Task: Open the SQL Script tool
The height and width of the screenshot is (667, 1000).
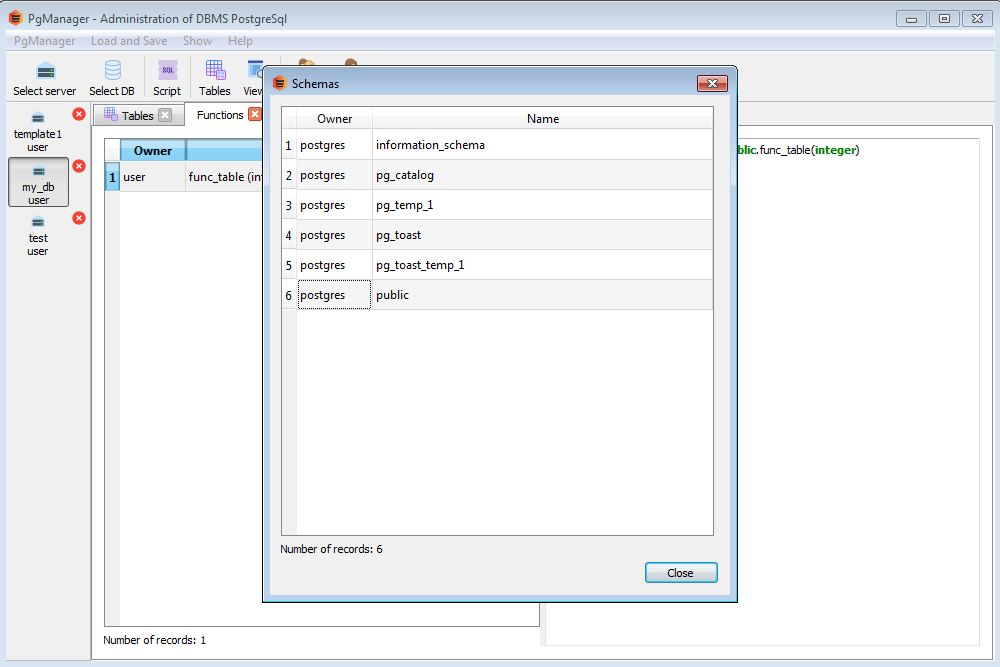Action: click(x=167, y=77)
